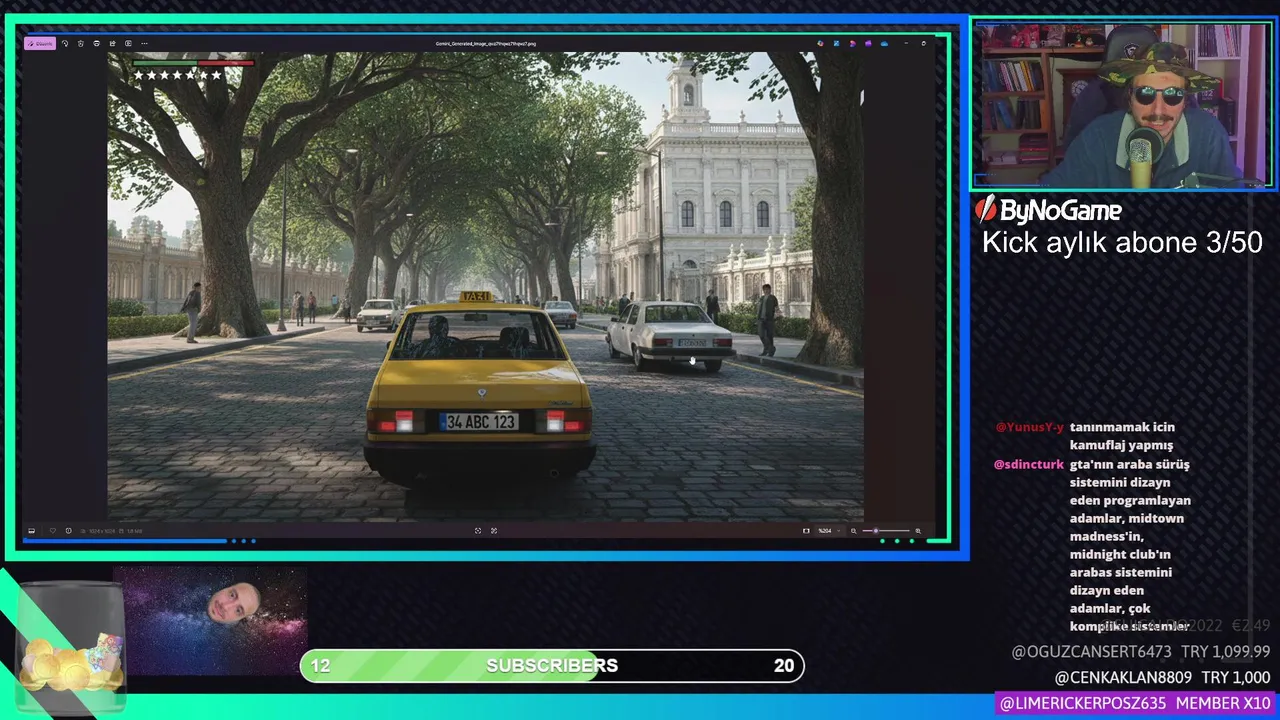Click the zoom out magnifier icon

tap(854, 531)
